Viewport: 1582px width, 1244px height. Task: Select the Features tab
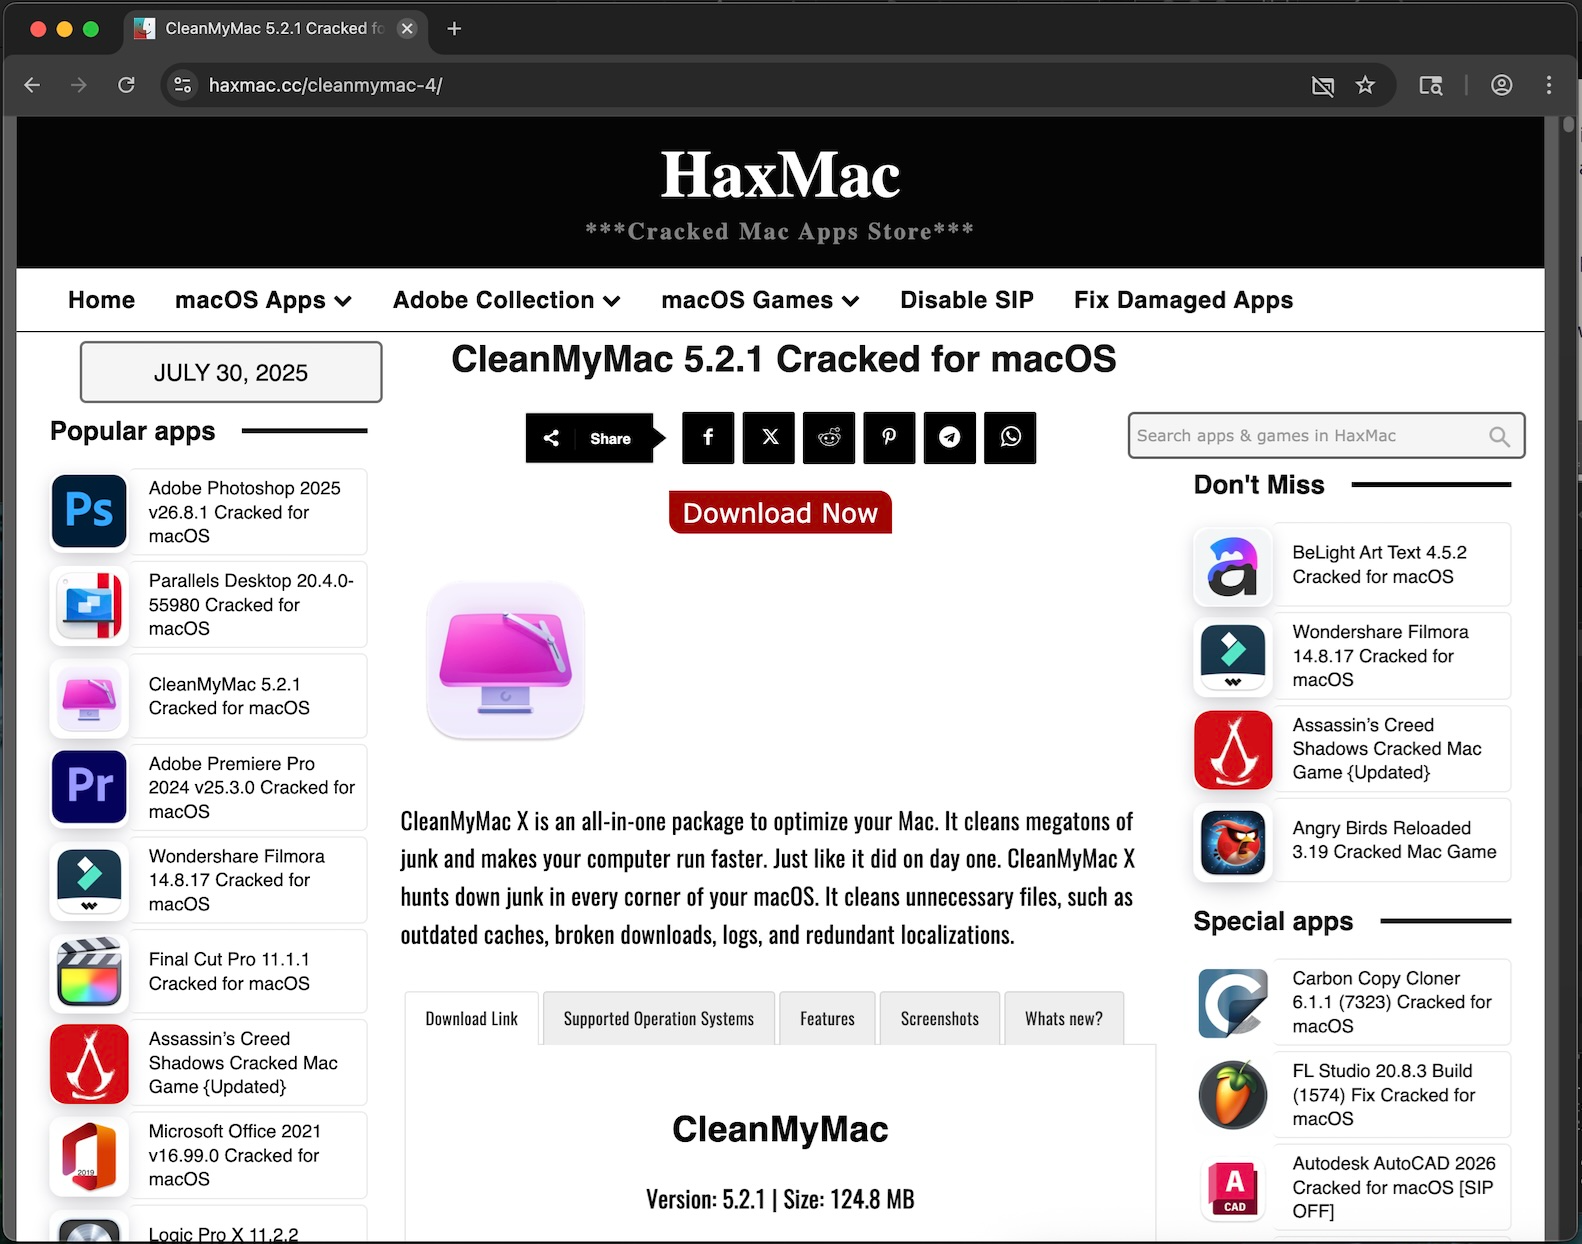pos(827,1019)
